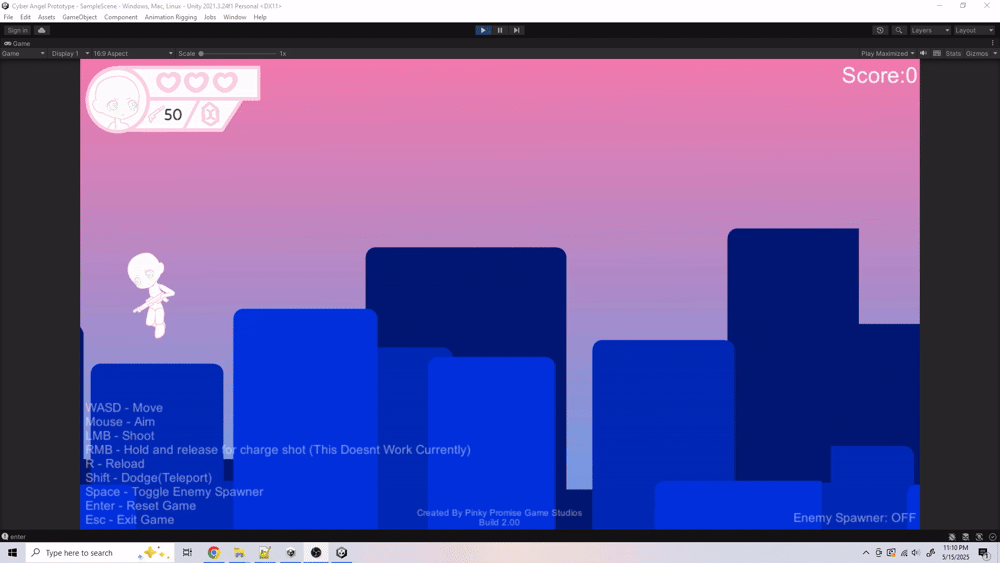Open the Undo History icon
The height and width of the screenshot is (563, 1000).
[880, 30]
